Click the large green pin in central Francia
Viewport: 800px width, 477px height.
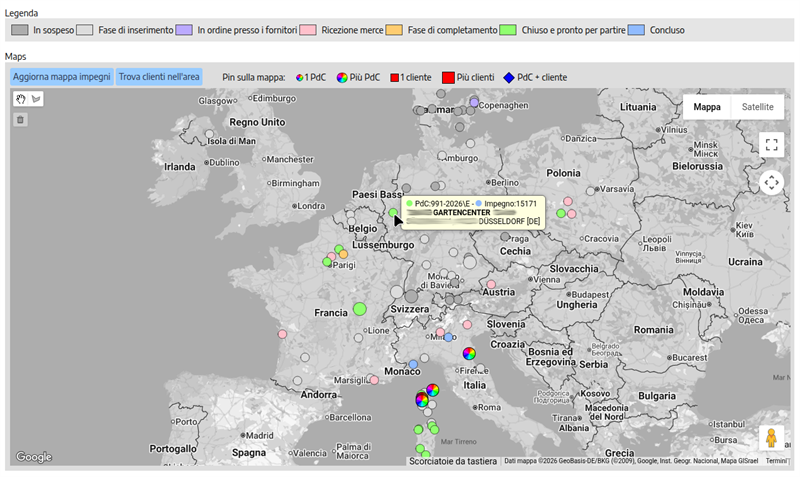click(x=360, y=309)
